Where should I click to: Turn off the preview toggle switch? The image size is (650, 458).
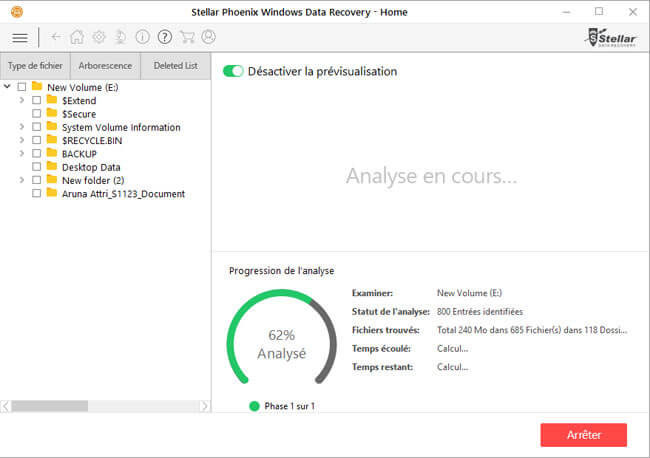click(233, 71)
